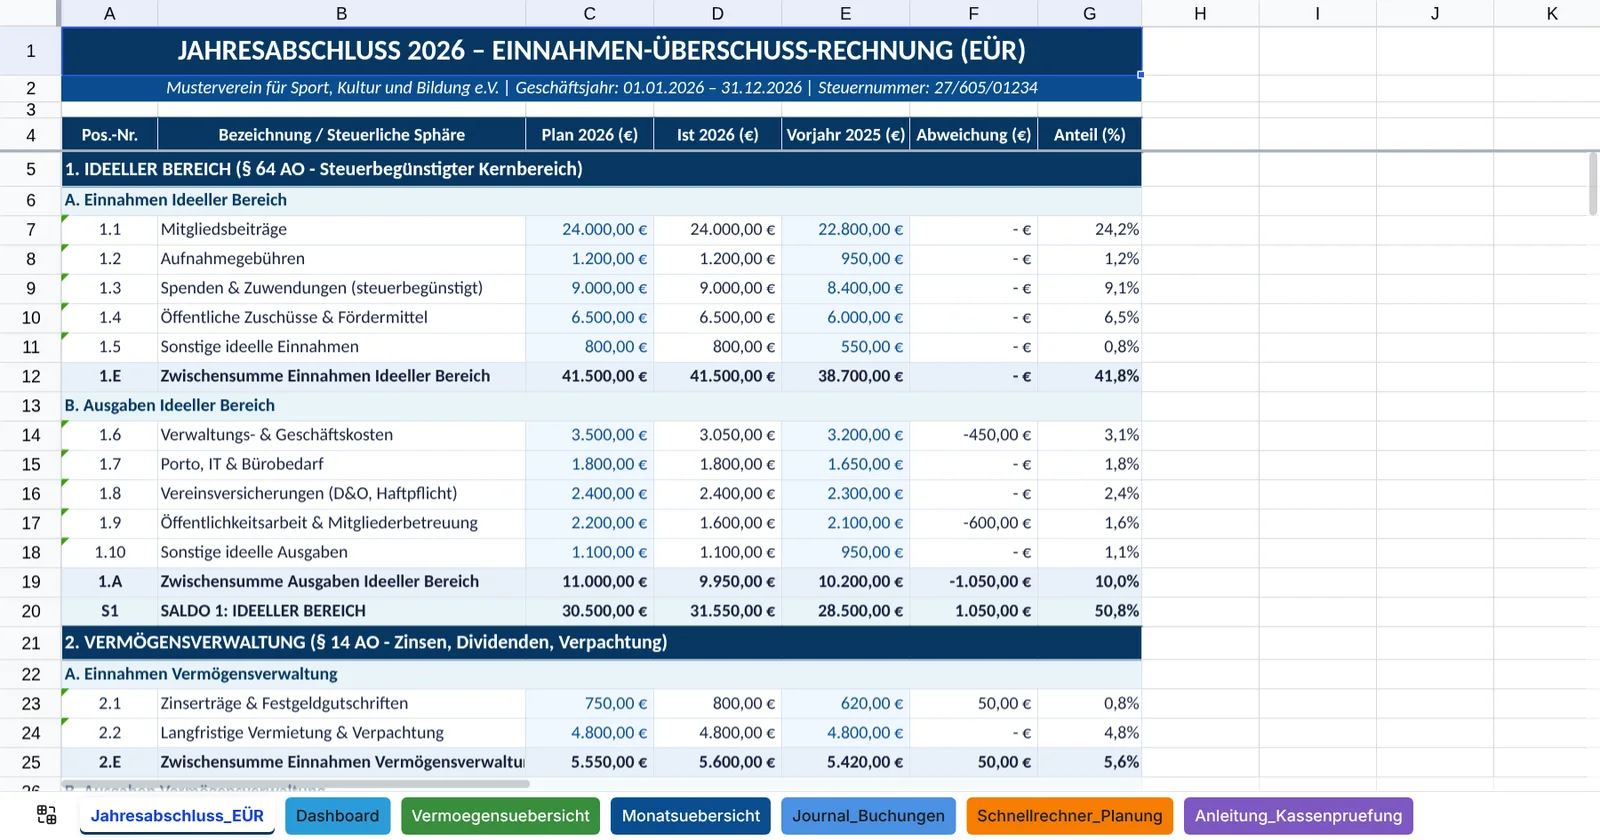Click the 'Vorjahr 2025 (€)' heading cell
This screenshot has width=1600, height=840.
click(845, 134)
